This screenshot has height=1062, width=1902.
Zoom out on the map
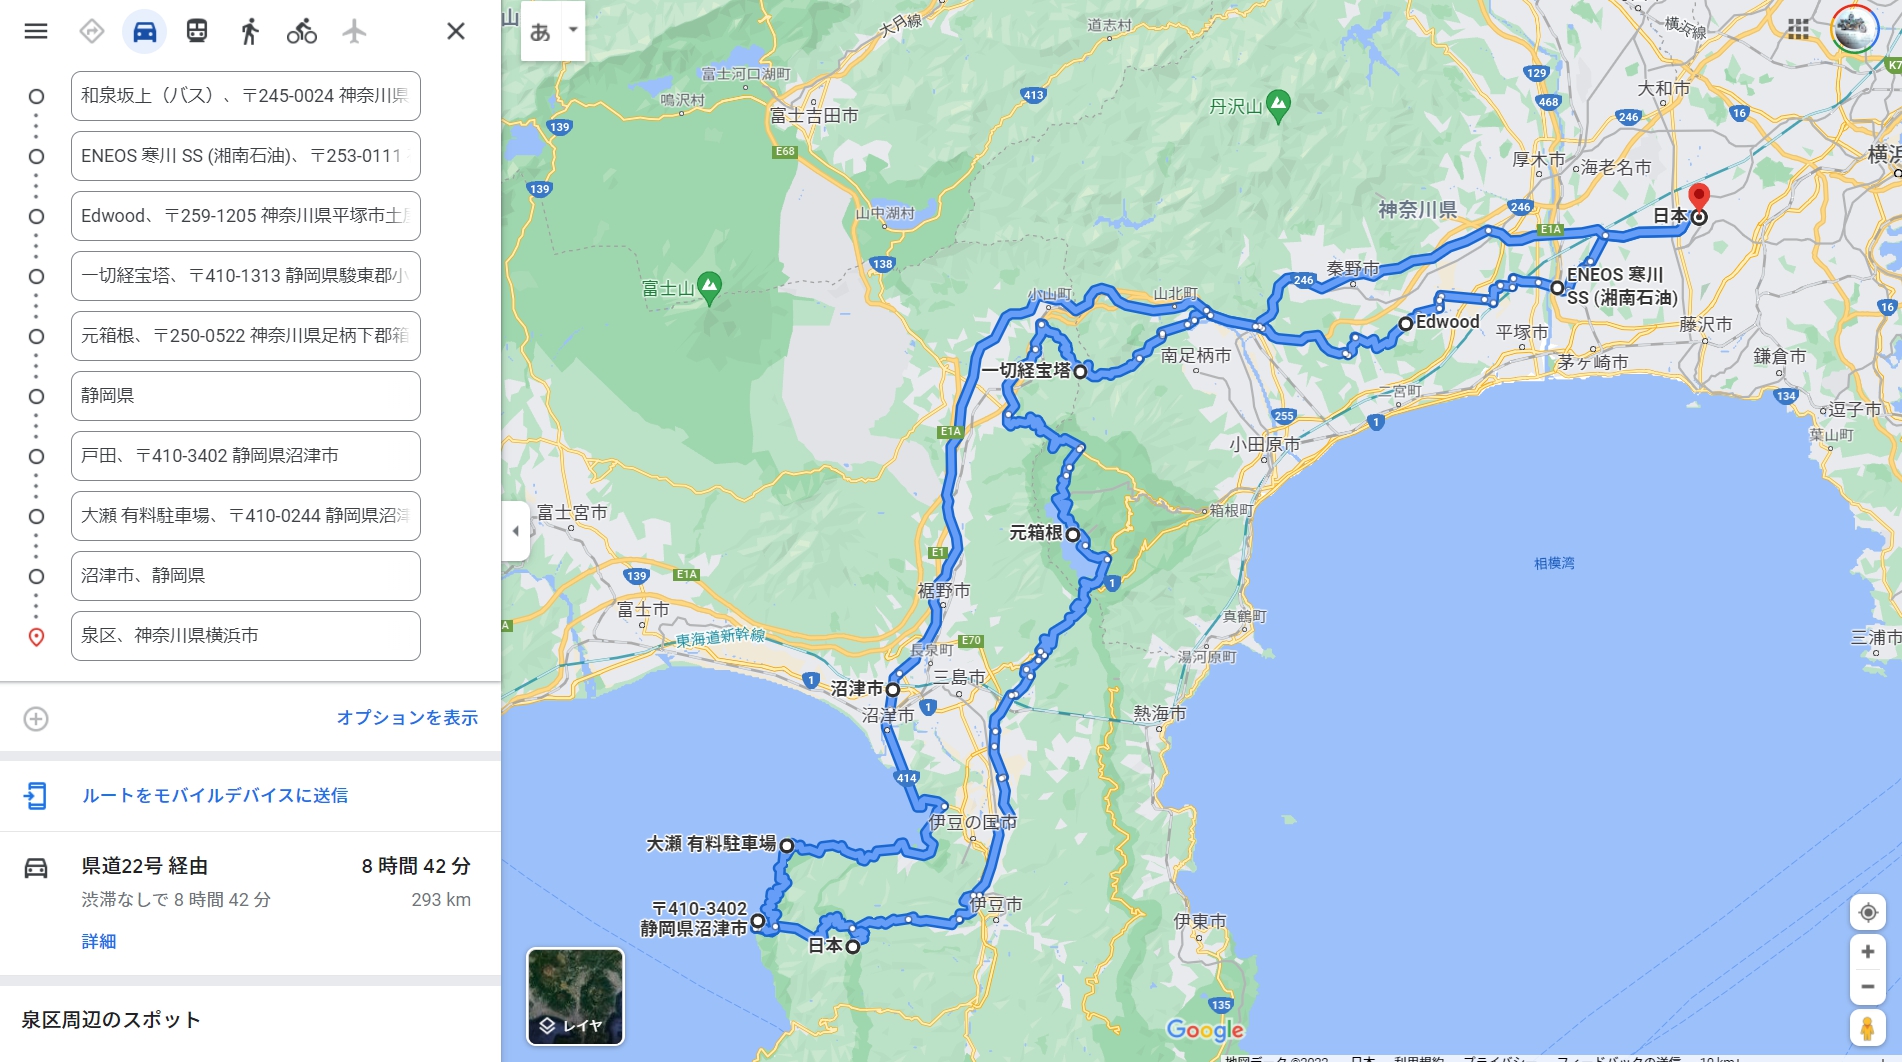pos(1867,987)
